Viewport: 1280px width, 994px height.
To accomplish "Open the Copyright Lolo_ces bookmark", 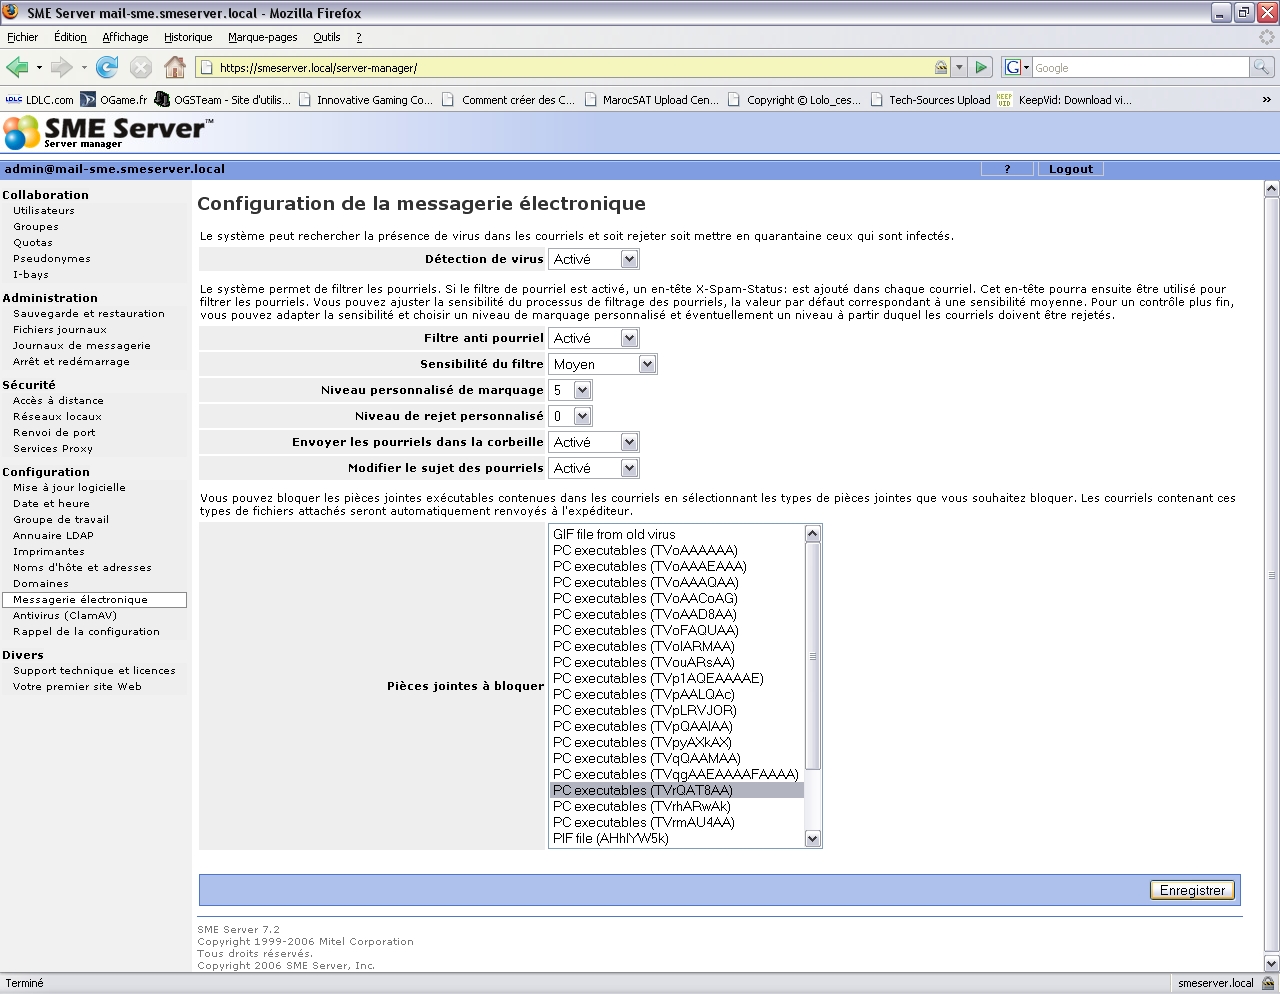I will point(794,100).
